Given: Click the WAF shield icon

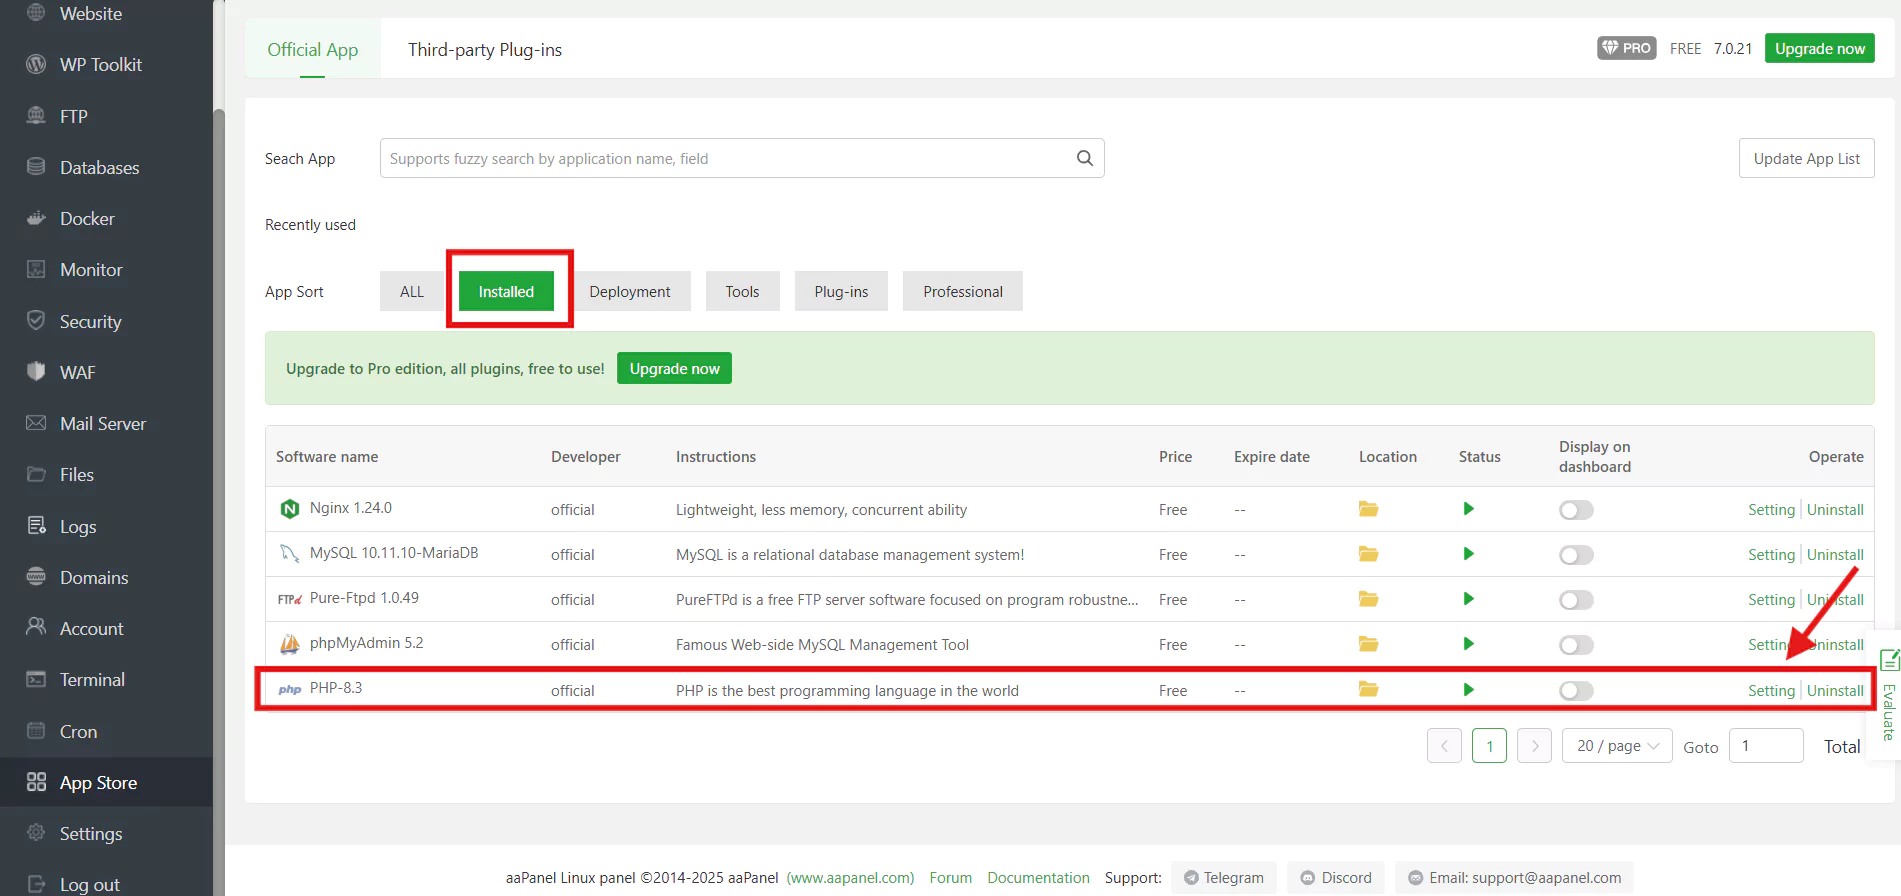Looking at the screenshot, I should [x=36, y=372].
